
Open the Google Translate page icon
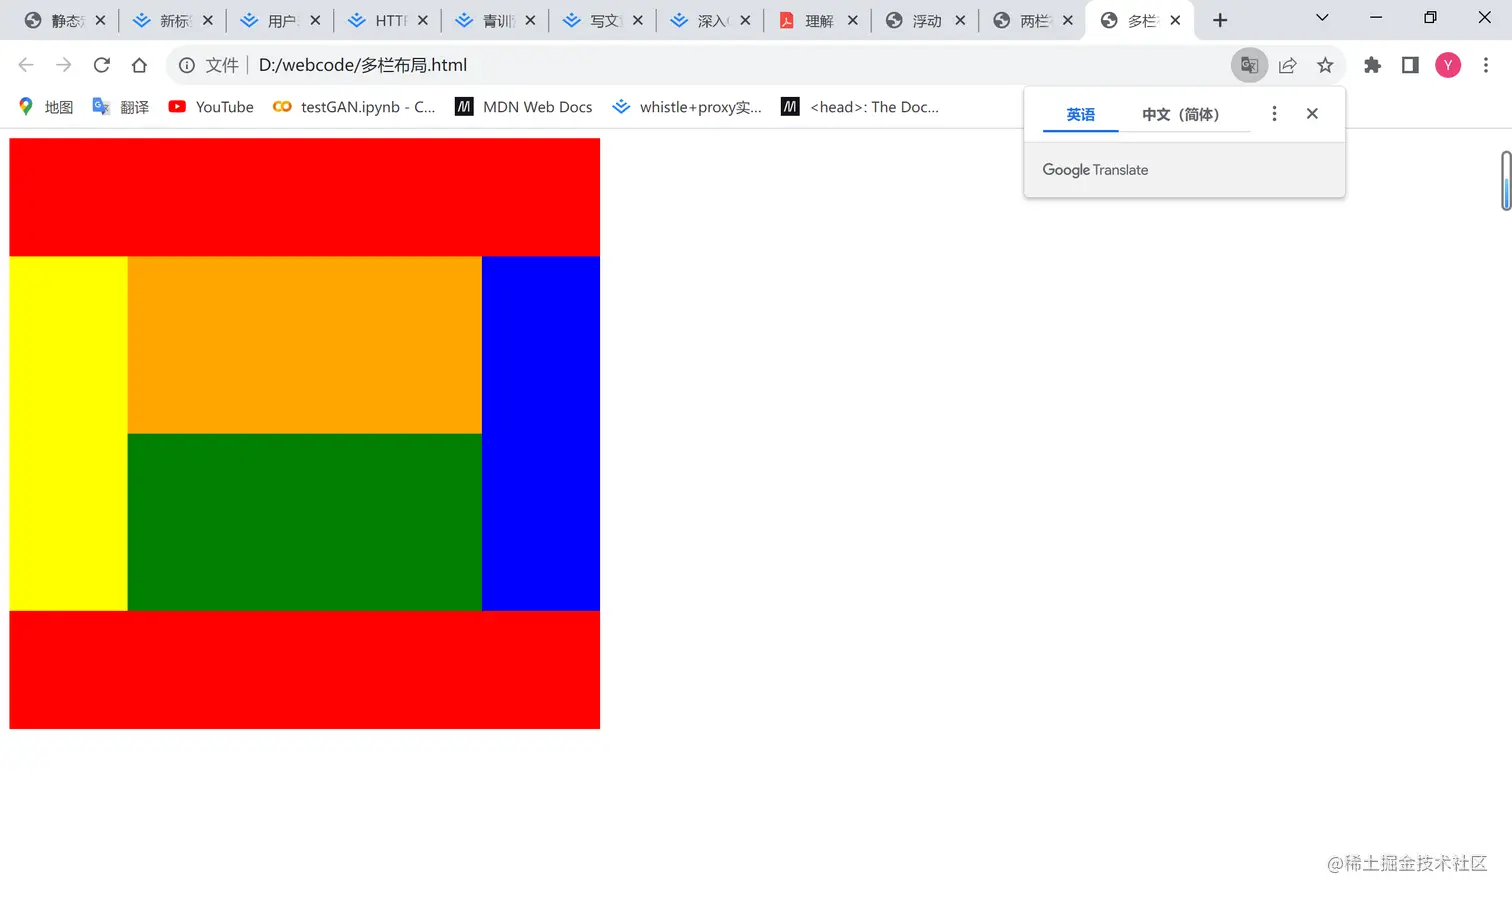[1249, 65]
